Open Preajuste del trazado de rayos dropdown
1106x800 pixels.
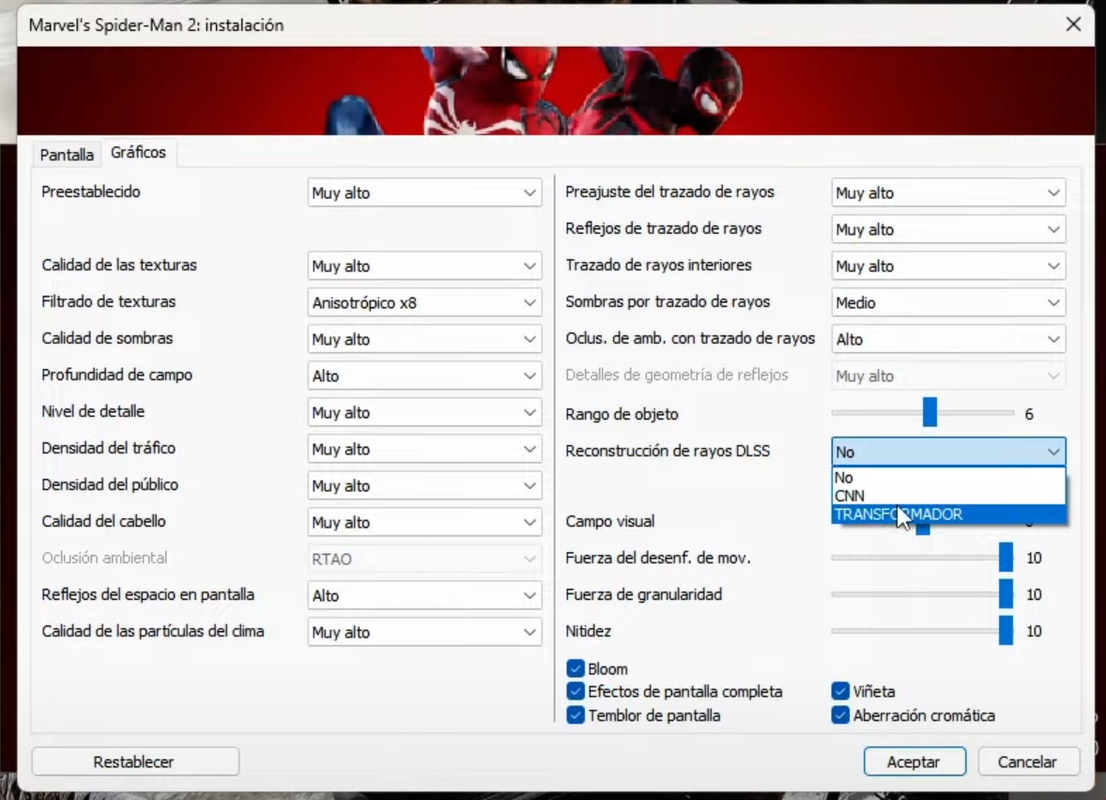tap(948, 193)
